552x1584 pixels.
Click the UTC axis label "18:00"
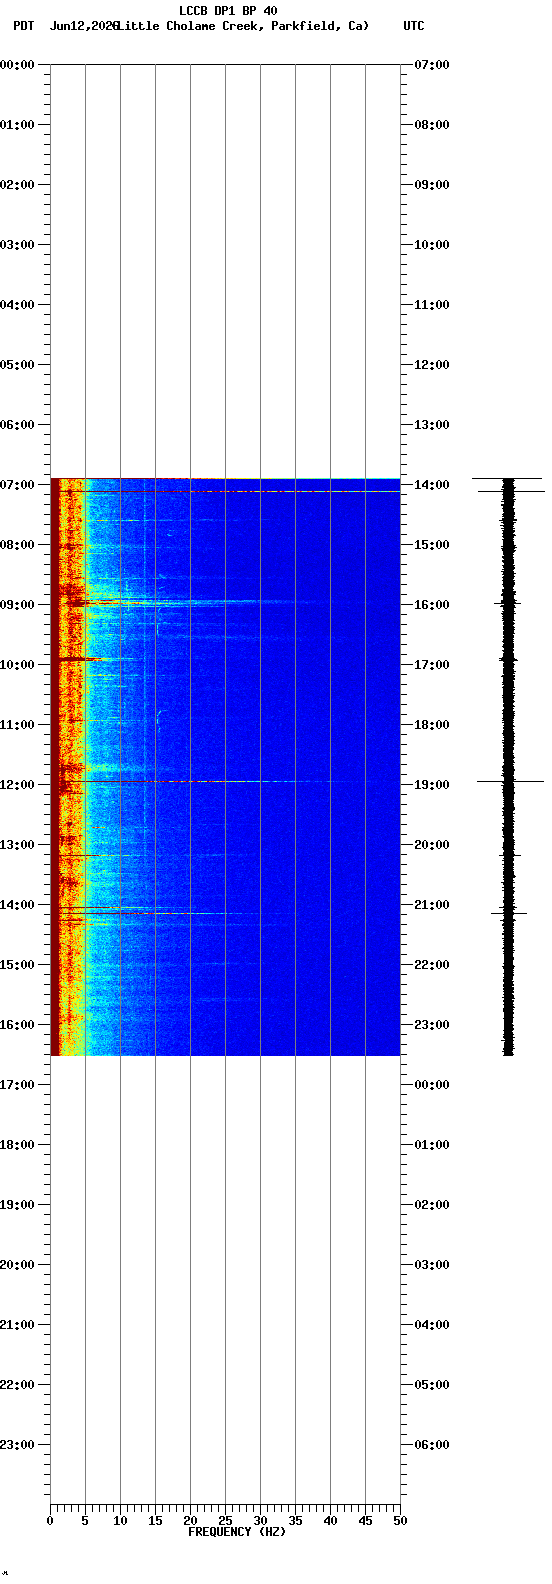click(431, 725)
